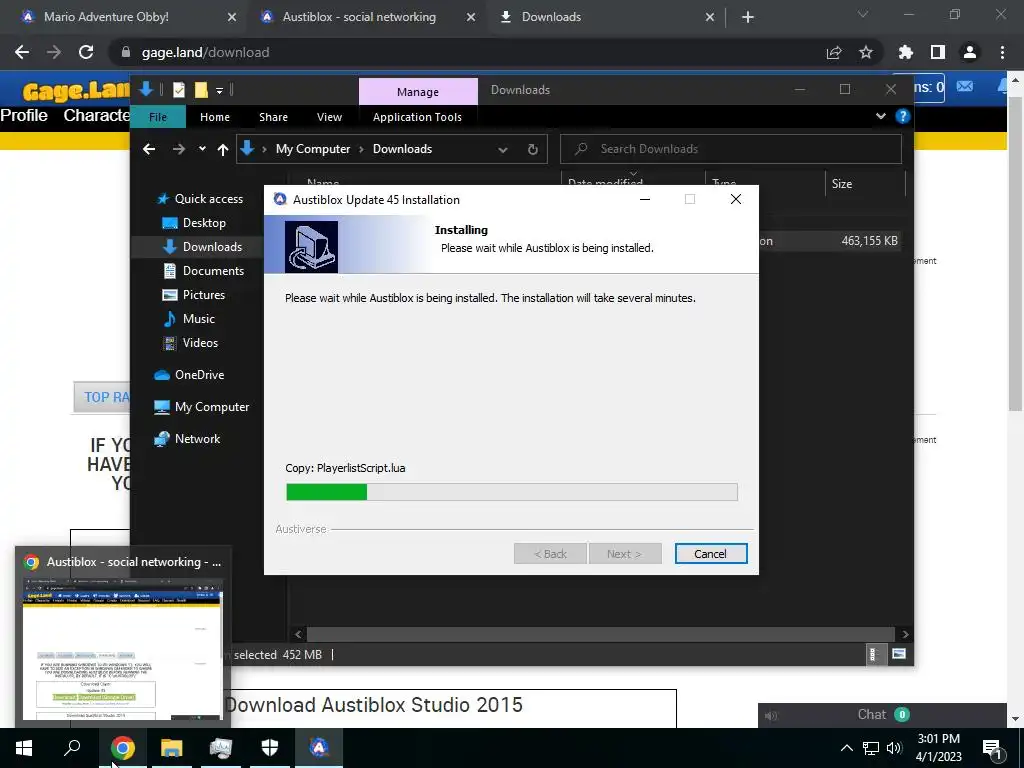Go back in Chrome browser
This screenshot has height=768, width=1024.
click(x=22, y=52)
